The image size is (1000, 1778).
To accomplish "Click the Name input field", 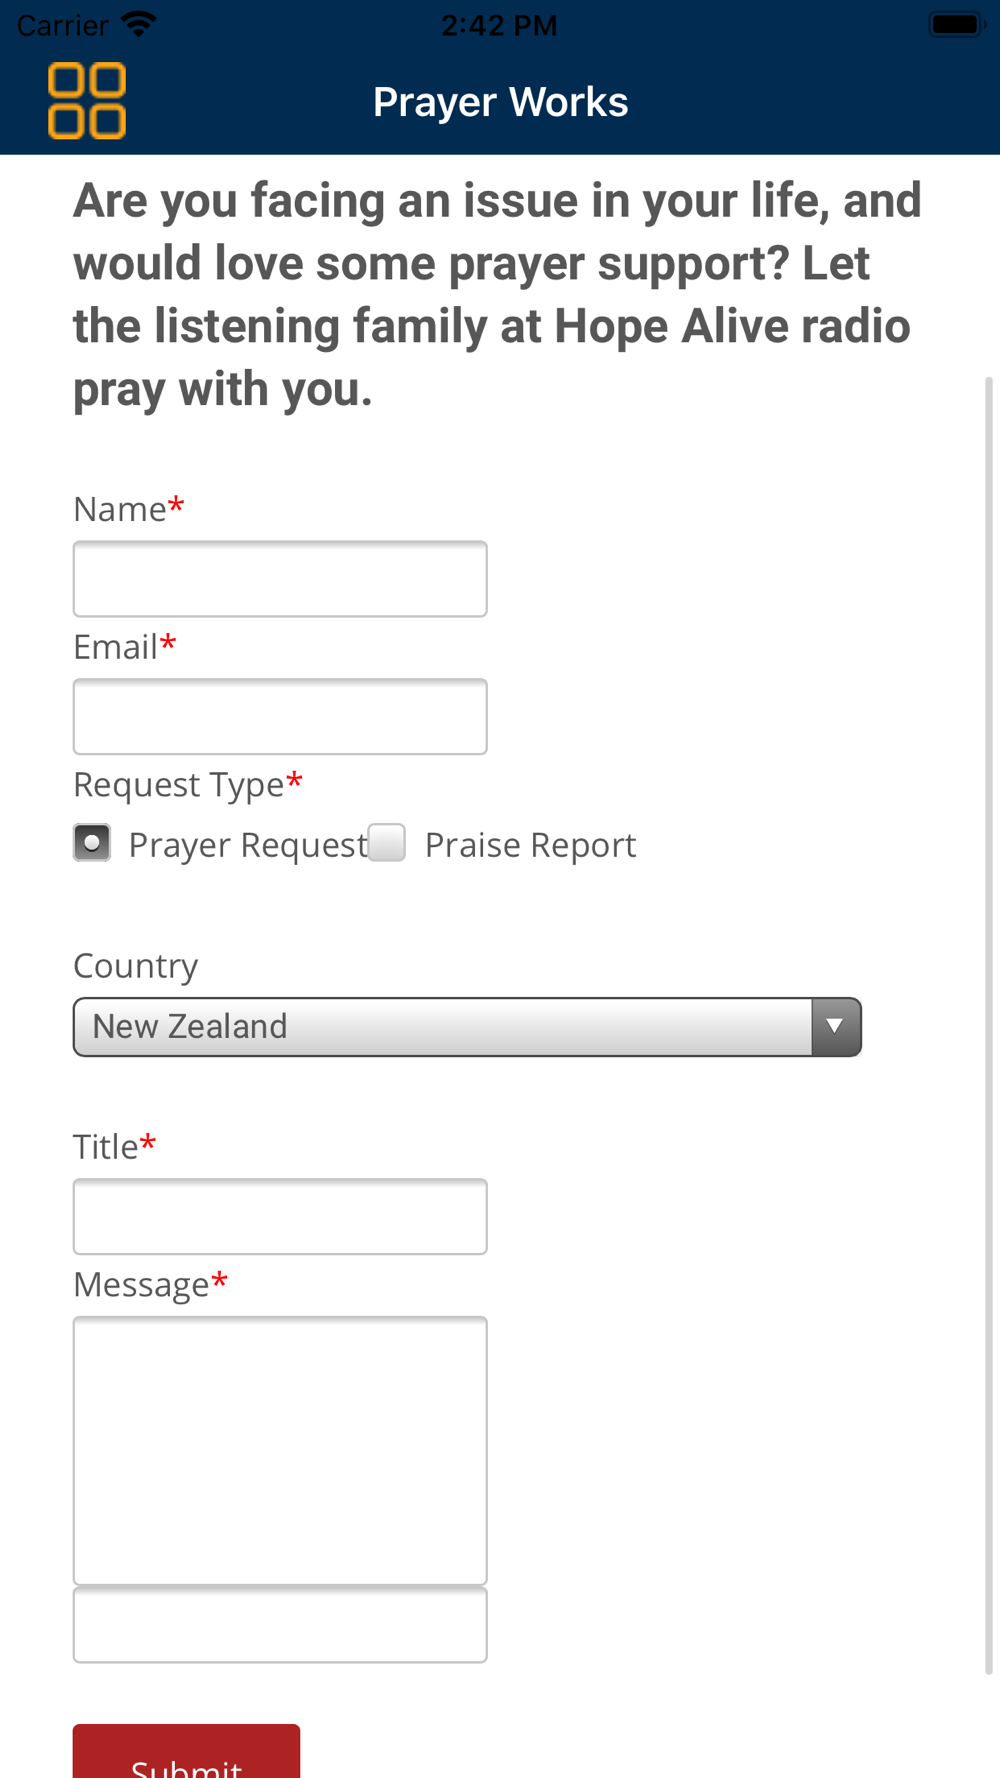I will click(x=280, y=579).
